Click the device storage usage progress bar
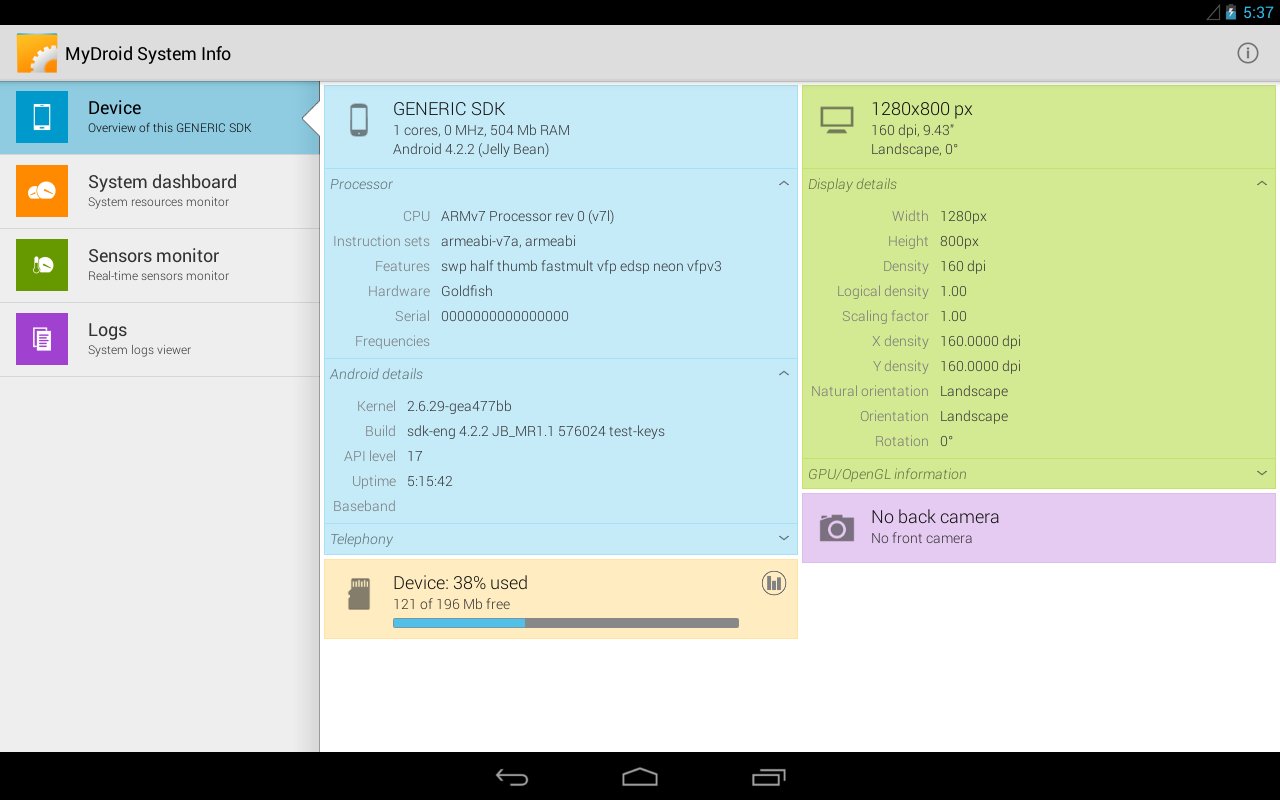The image size is (1280, 800). pyautogui.click(x=566, y=623)
